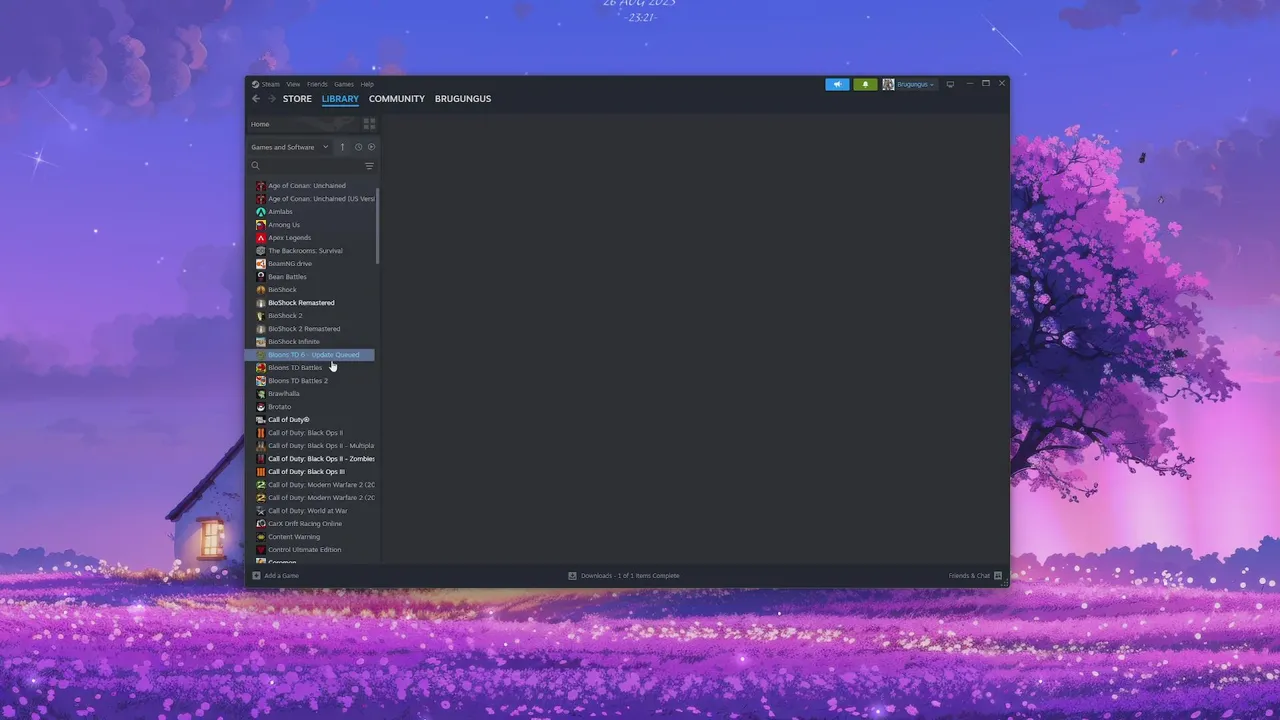Click the Bloons TD Battles 2 icon
The height and width of the screenshot is (720, 1280).
pos(261,381)
